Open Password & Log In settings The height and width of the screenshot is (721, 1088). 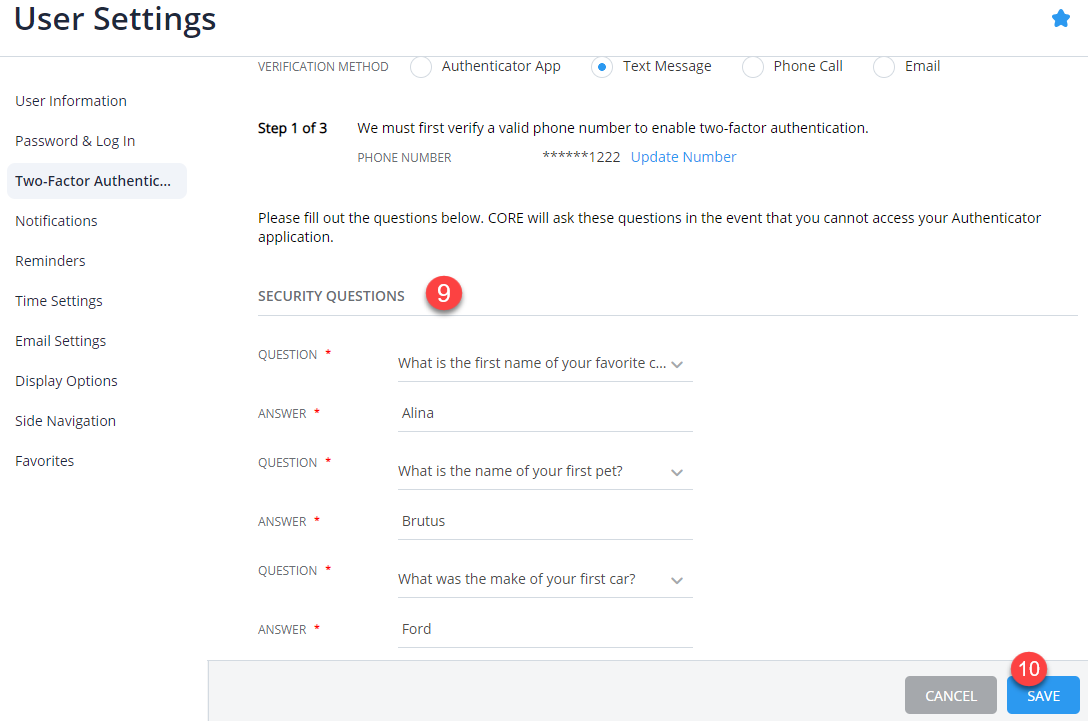75,140
